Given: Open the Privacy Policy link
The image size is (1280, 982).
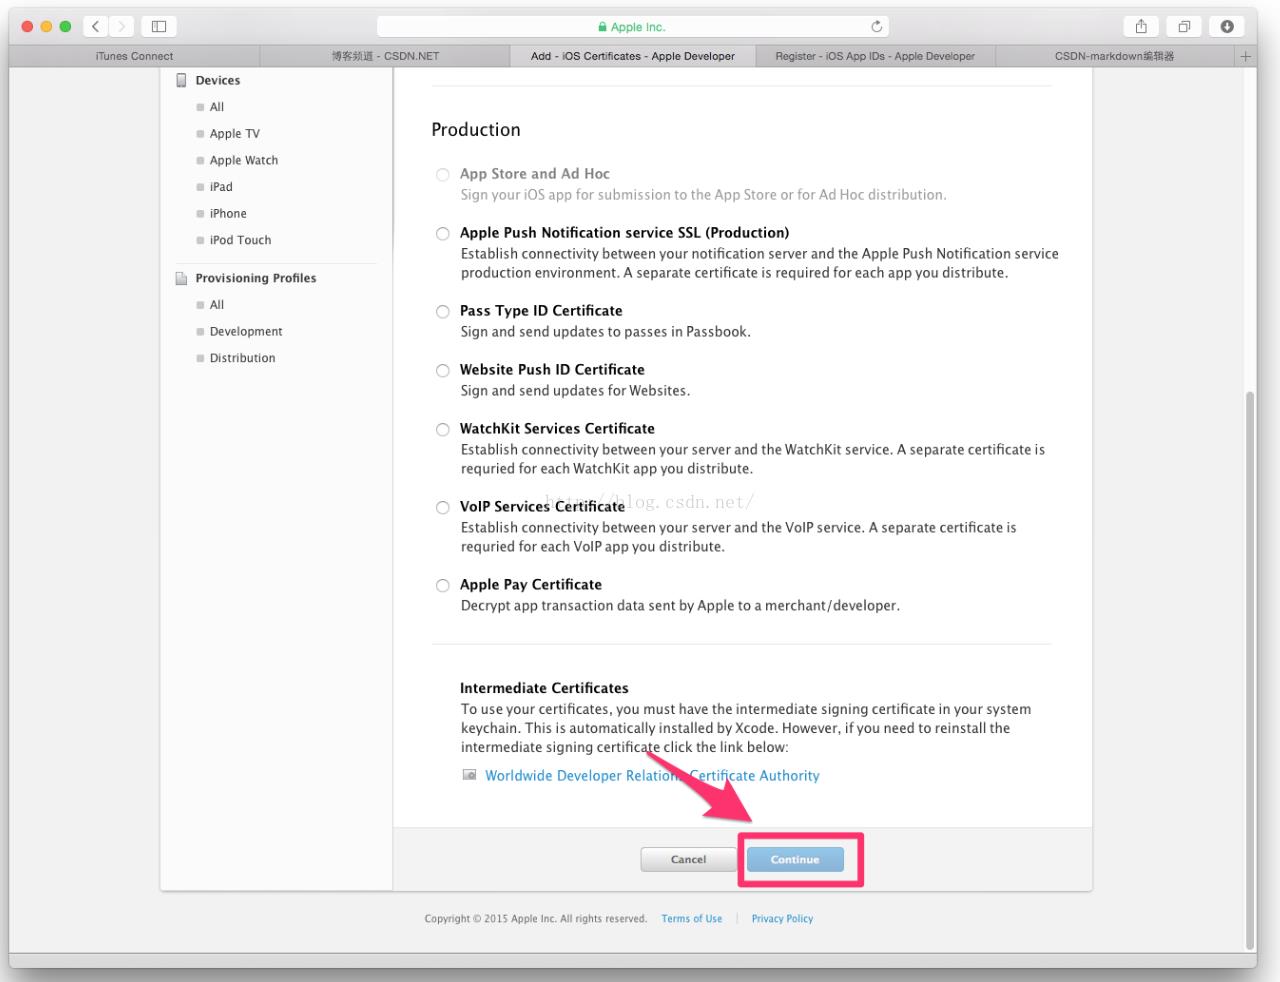Looking at the screenshot, I should pyautogui.click(x=782, y=918).
